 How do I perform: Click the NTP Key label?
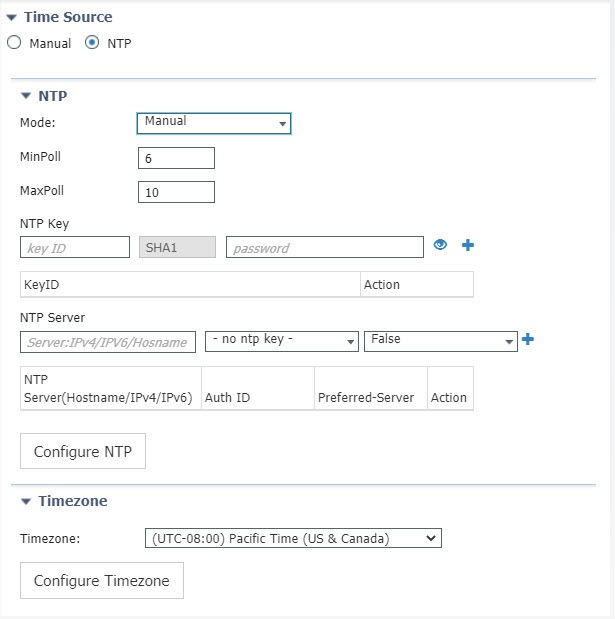45,224
